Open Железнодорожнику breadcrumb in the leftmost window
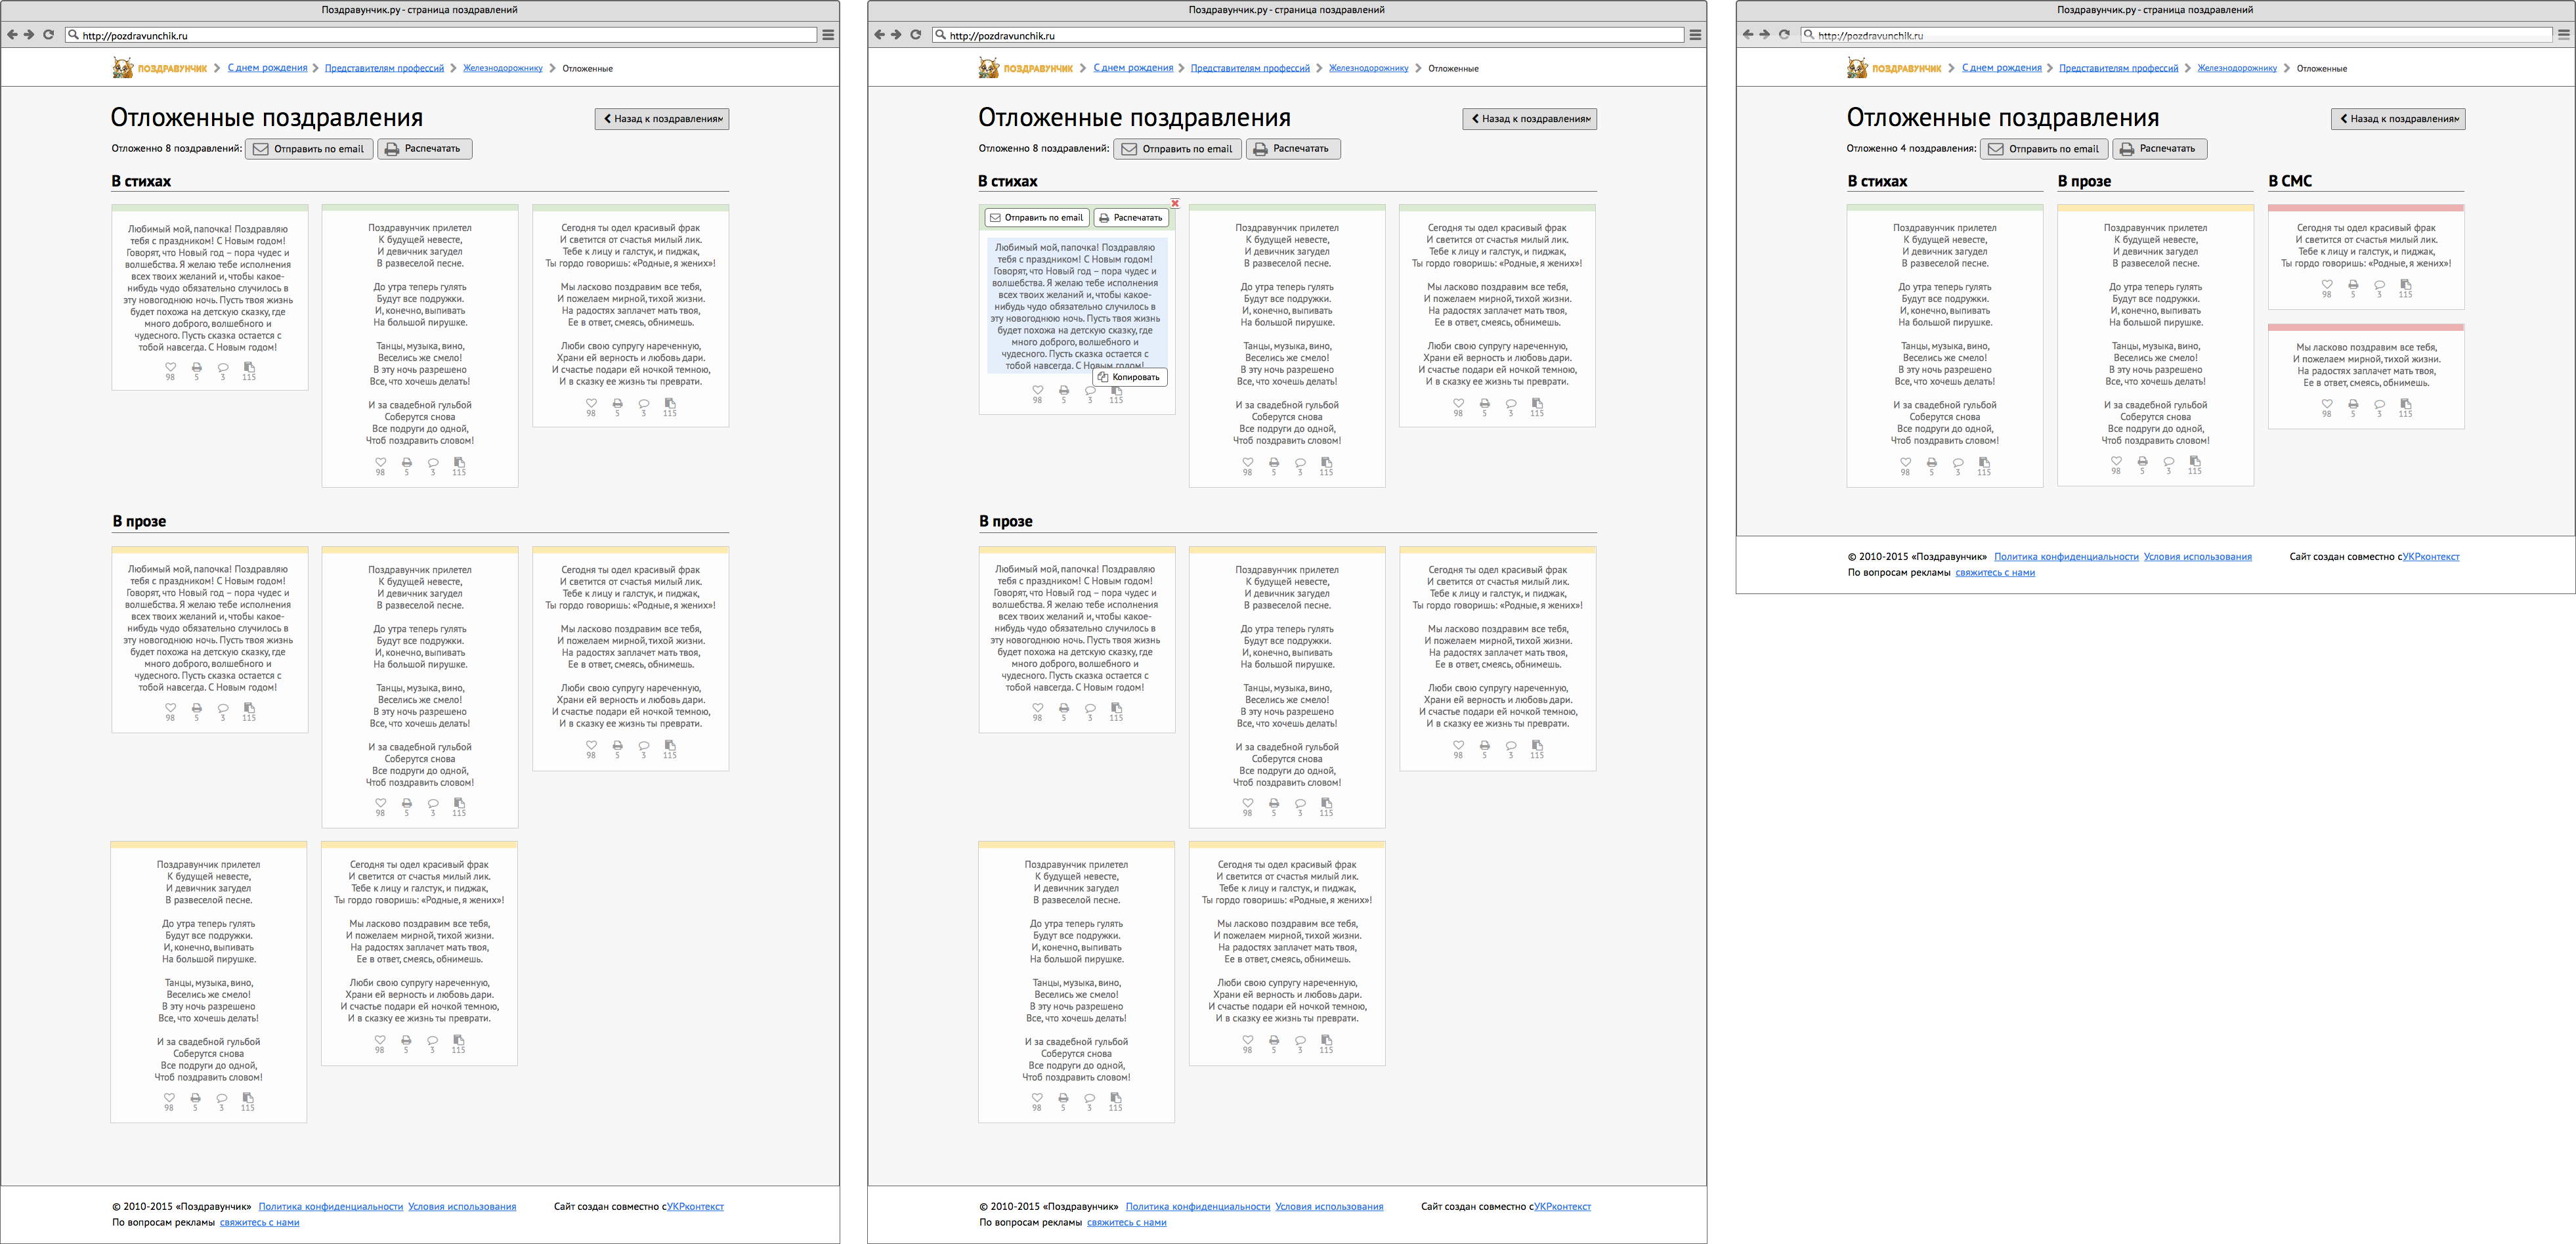This screenshot has height=1244, width=2576. (x=502, y=69)
